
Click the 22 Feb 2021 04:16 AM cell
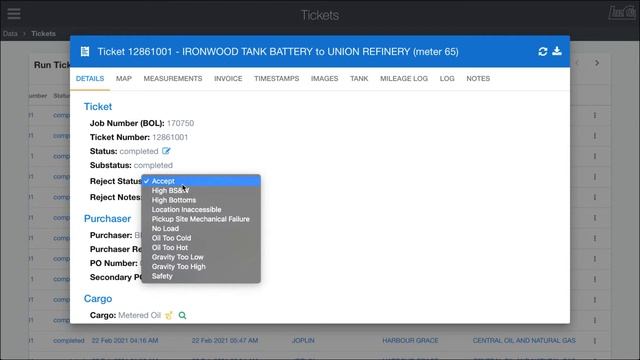tap(125, 340)
